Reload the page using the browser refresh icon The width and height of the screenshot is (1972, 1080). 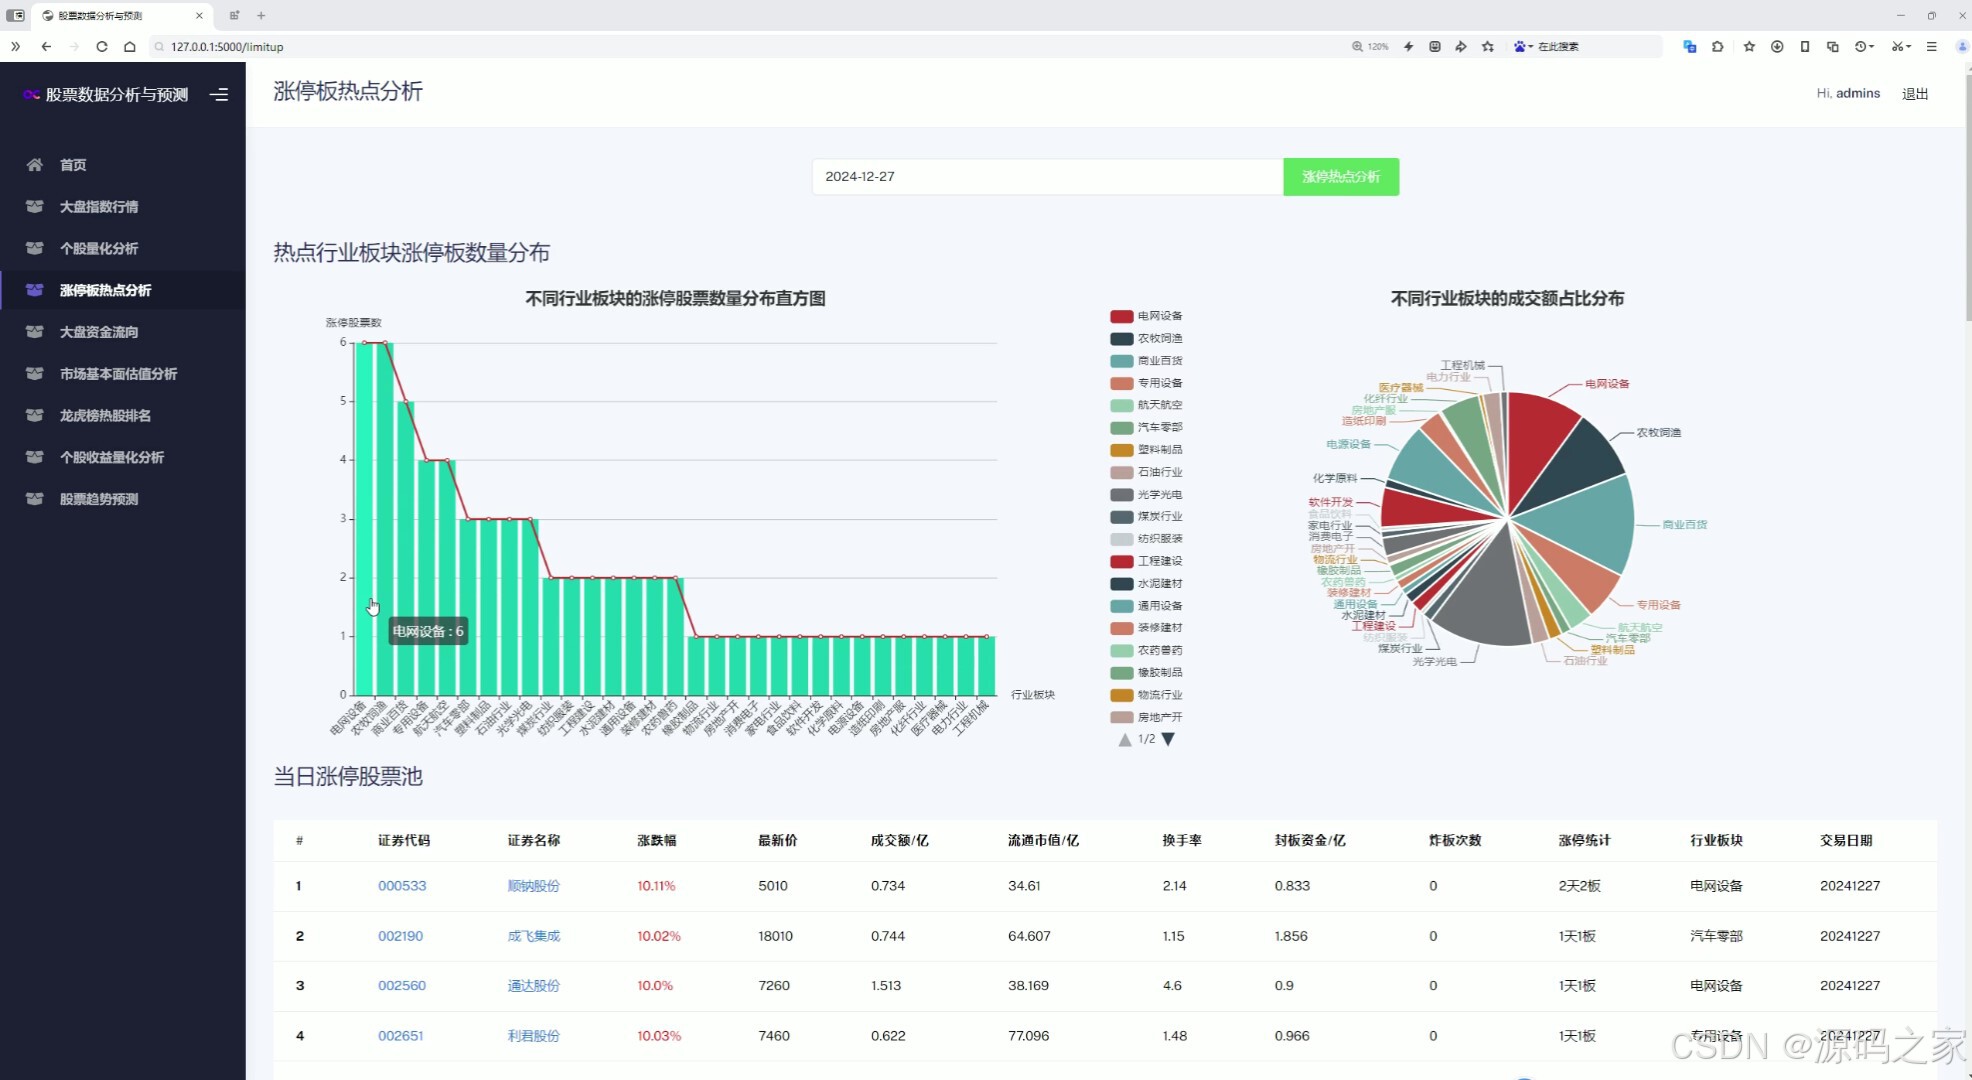point(102,47)
